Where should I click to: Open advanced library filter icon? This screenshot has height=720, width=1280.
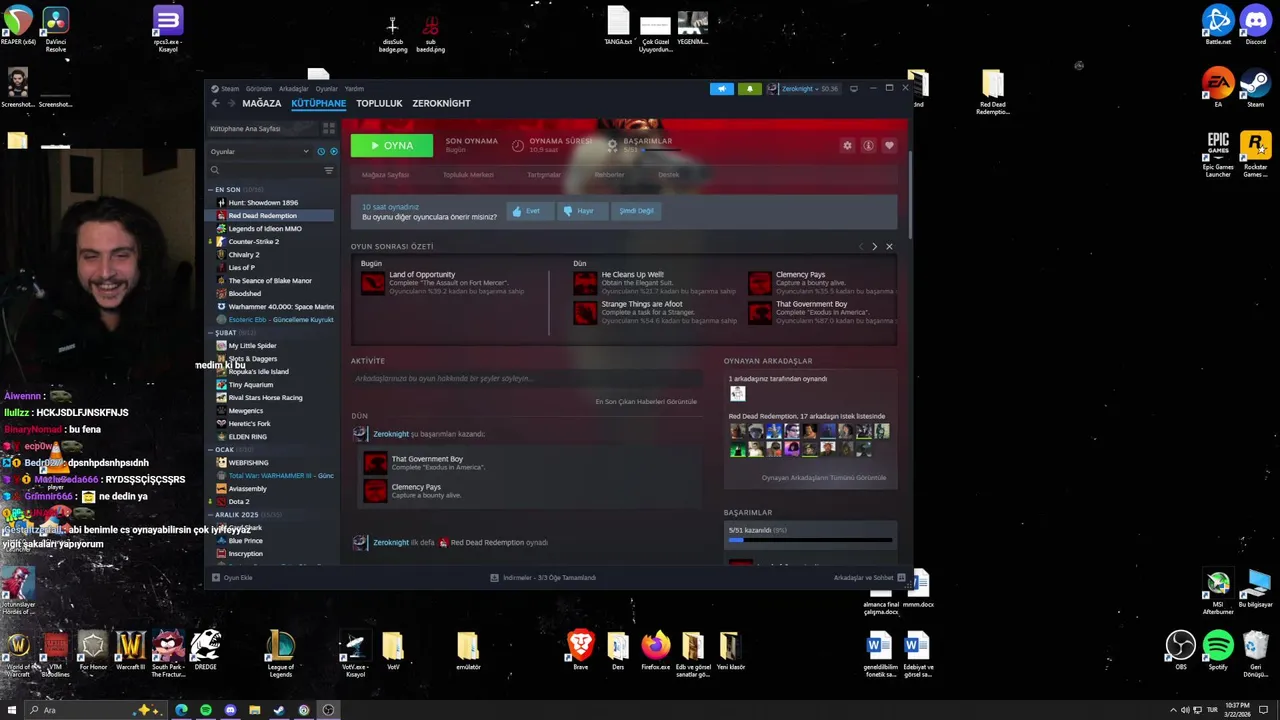328,170
